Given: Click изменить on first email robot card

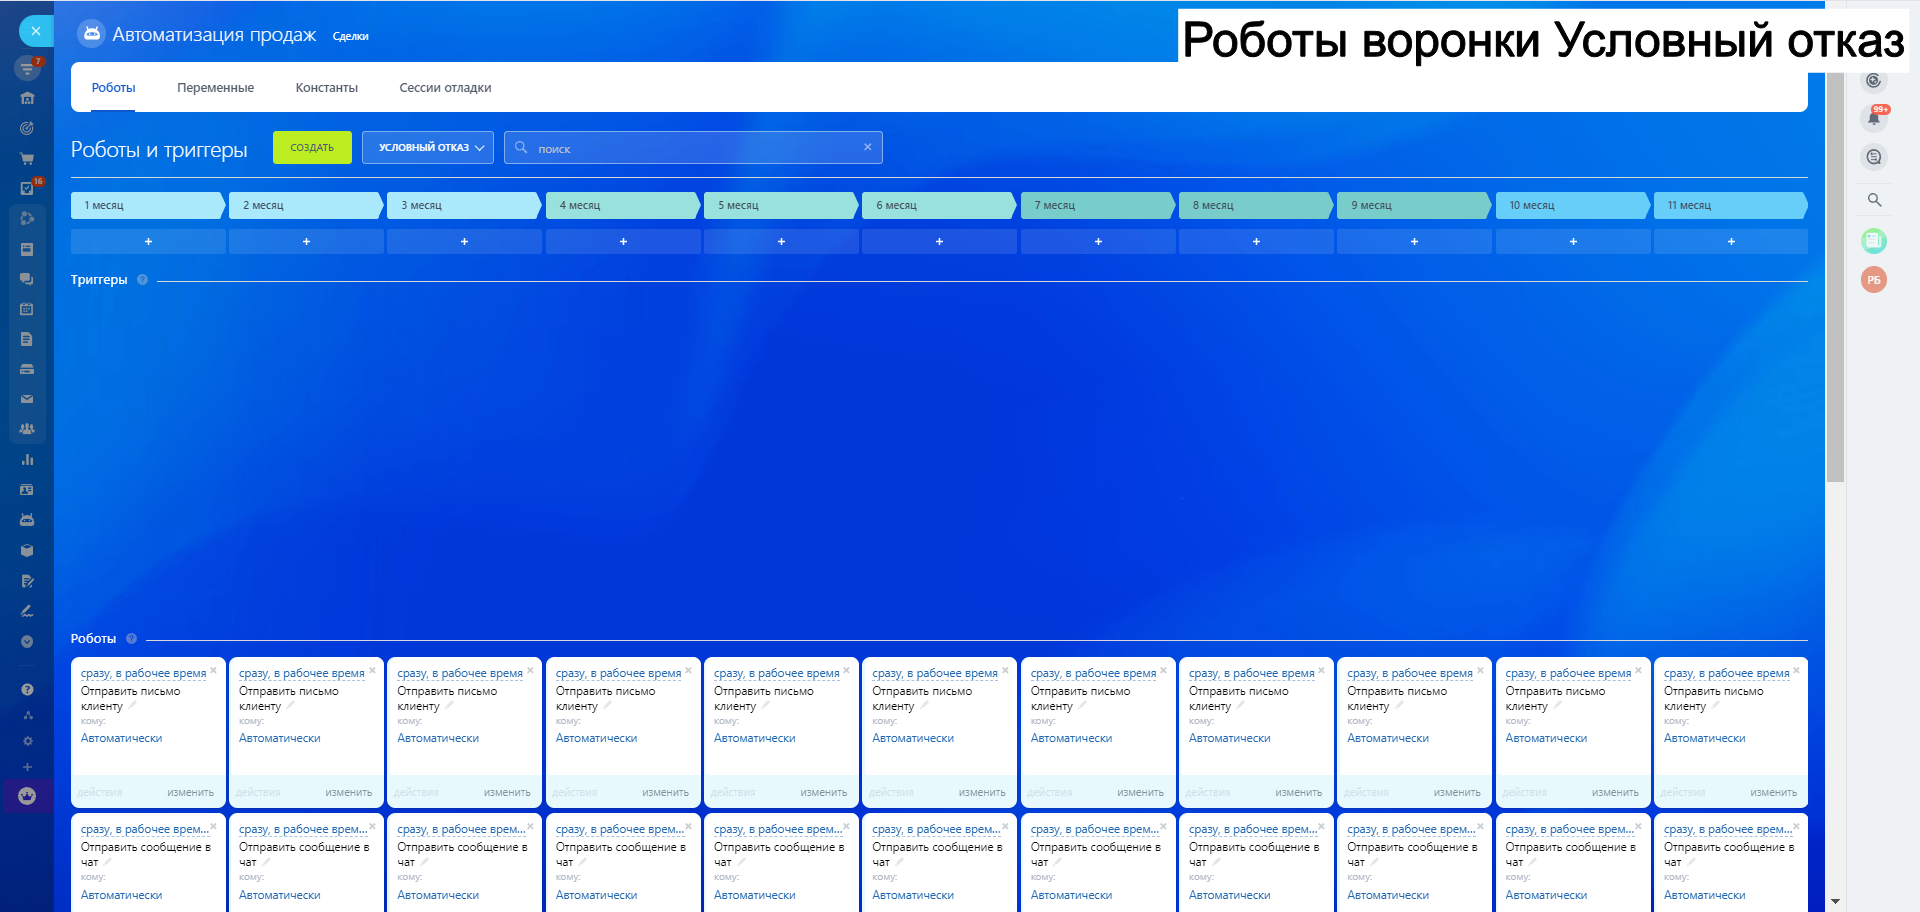Looking at the screenshot, I should 190,793.
